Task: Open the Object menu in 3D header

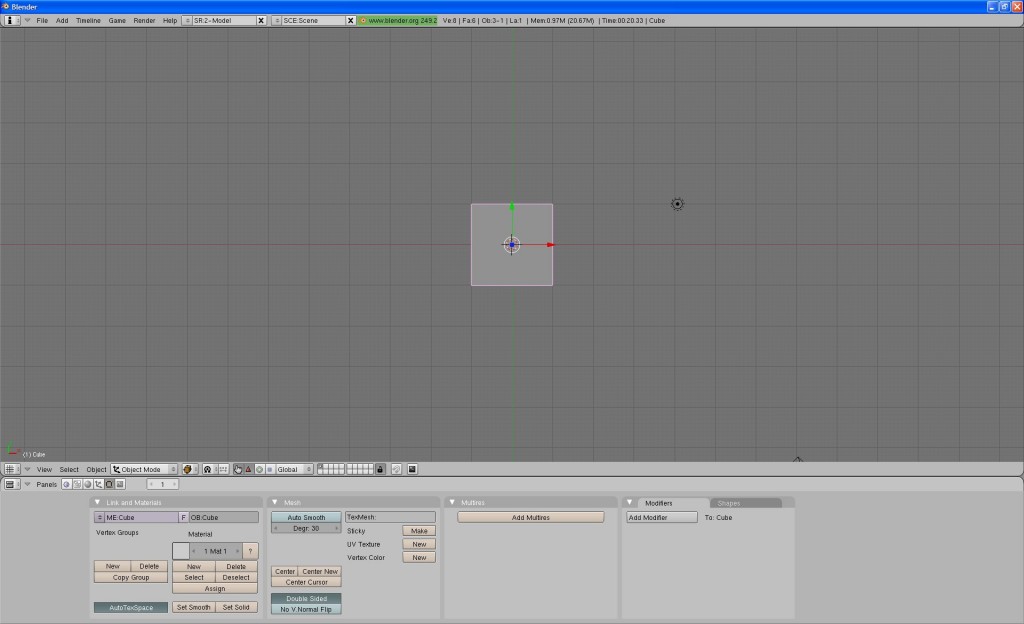Action: (96, 469)
